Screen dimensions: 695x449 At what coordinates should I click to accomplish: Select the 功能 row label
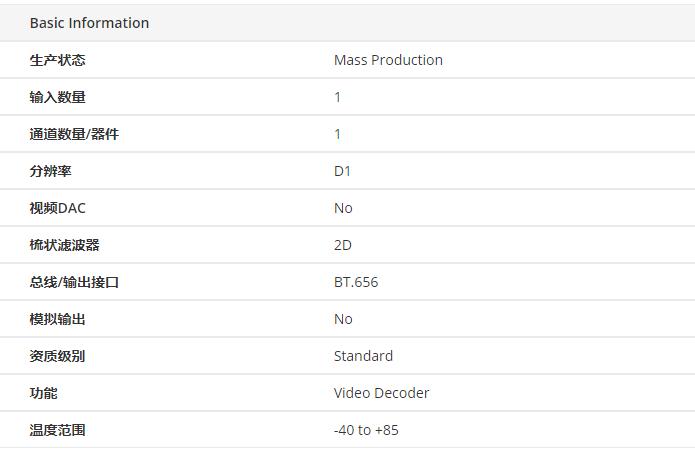pyautogui.click(x=43, y=393)
